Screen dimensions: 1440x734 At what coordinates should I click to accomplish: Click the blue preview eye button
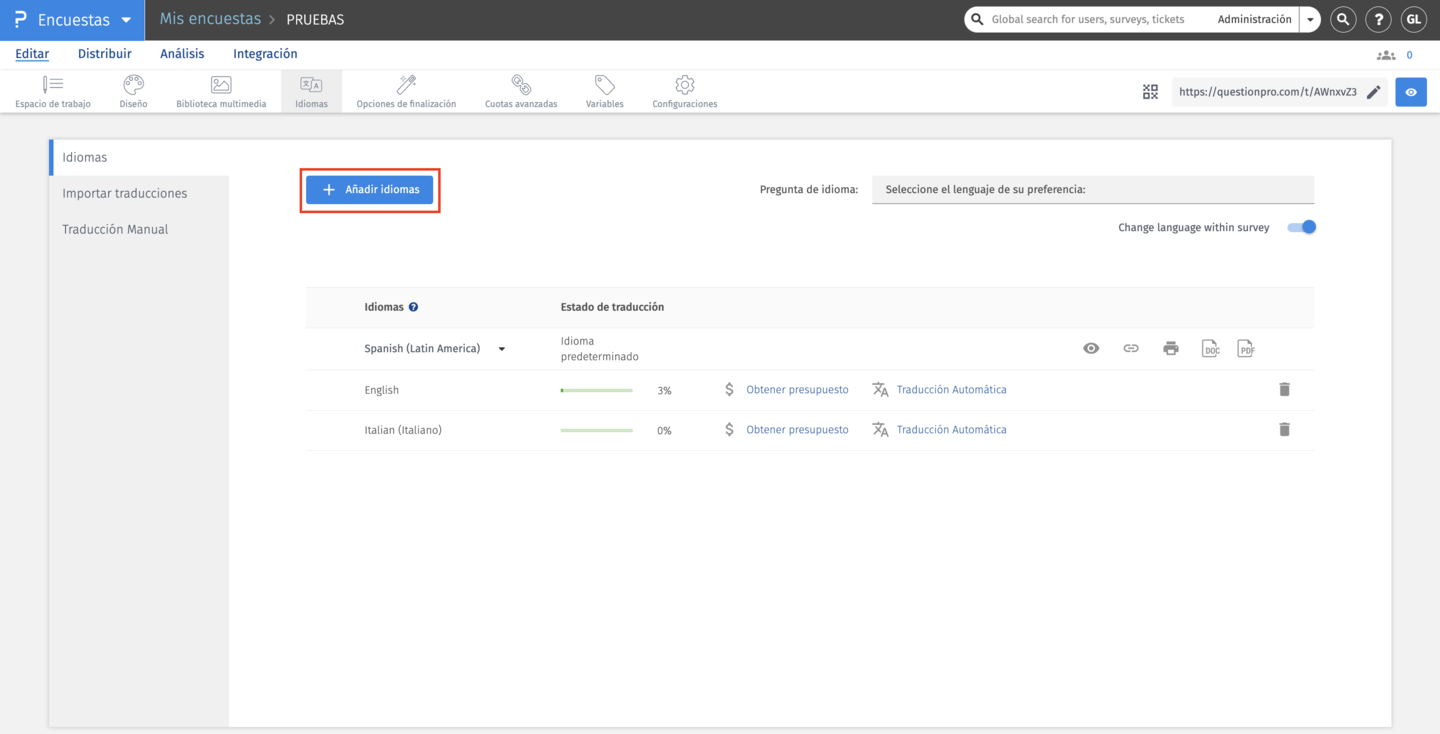point(1411,92)
